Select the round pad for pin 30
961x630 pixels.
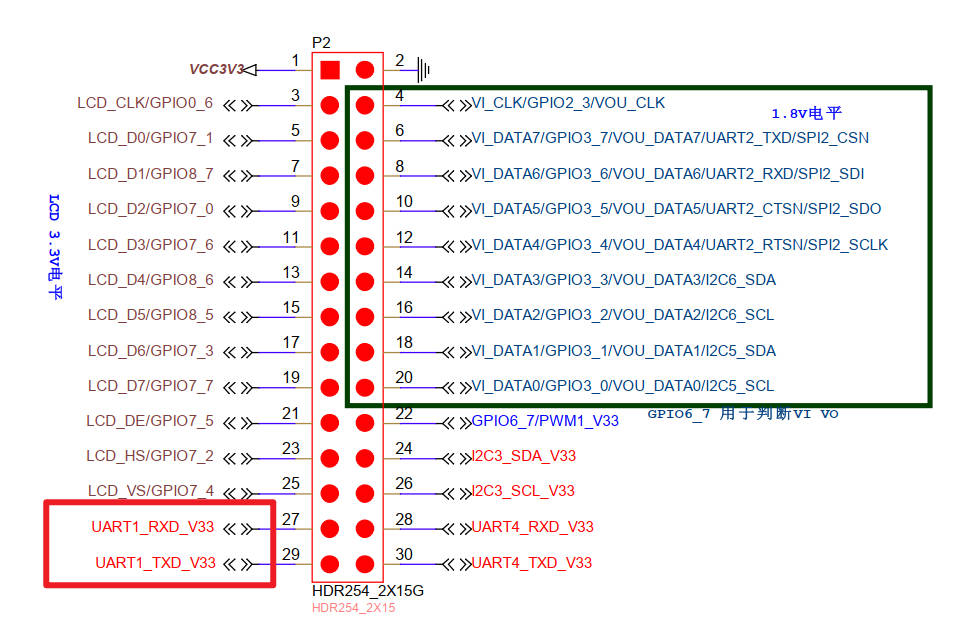coord(365,563)
